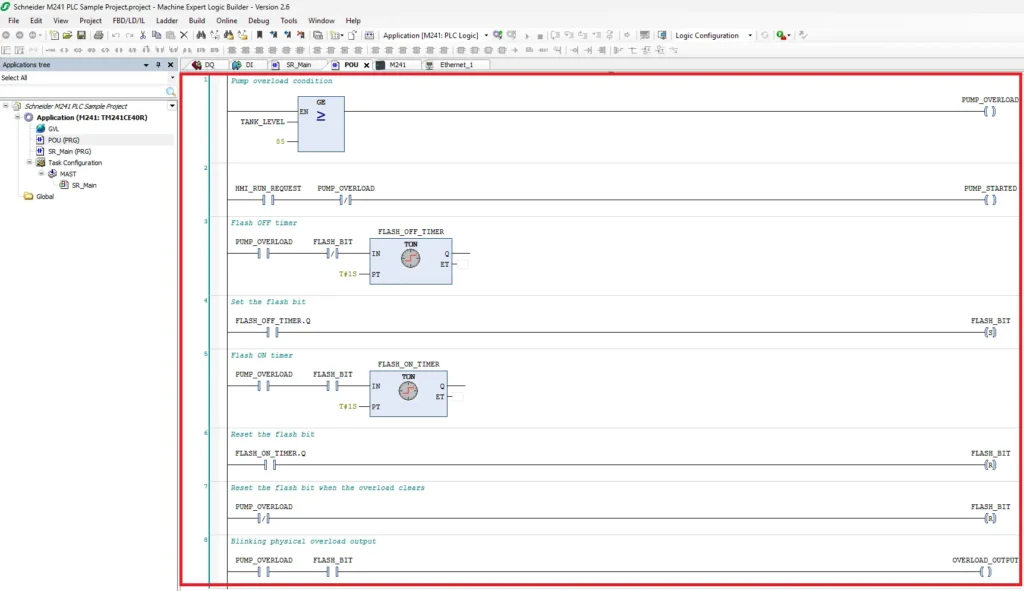Click the Print toolbar icon
1024x591 pixels.
coord(99,35)
